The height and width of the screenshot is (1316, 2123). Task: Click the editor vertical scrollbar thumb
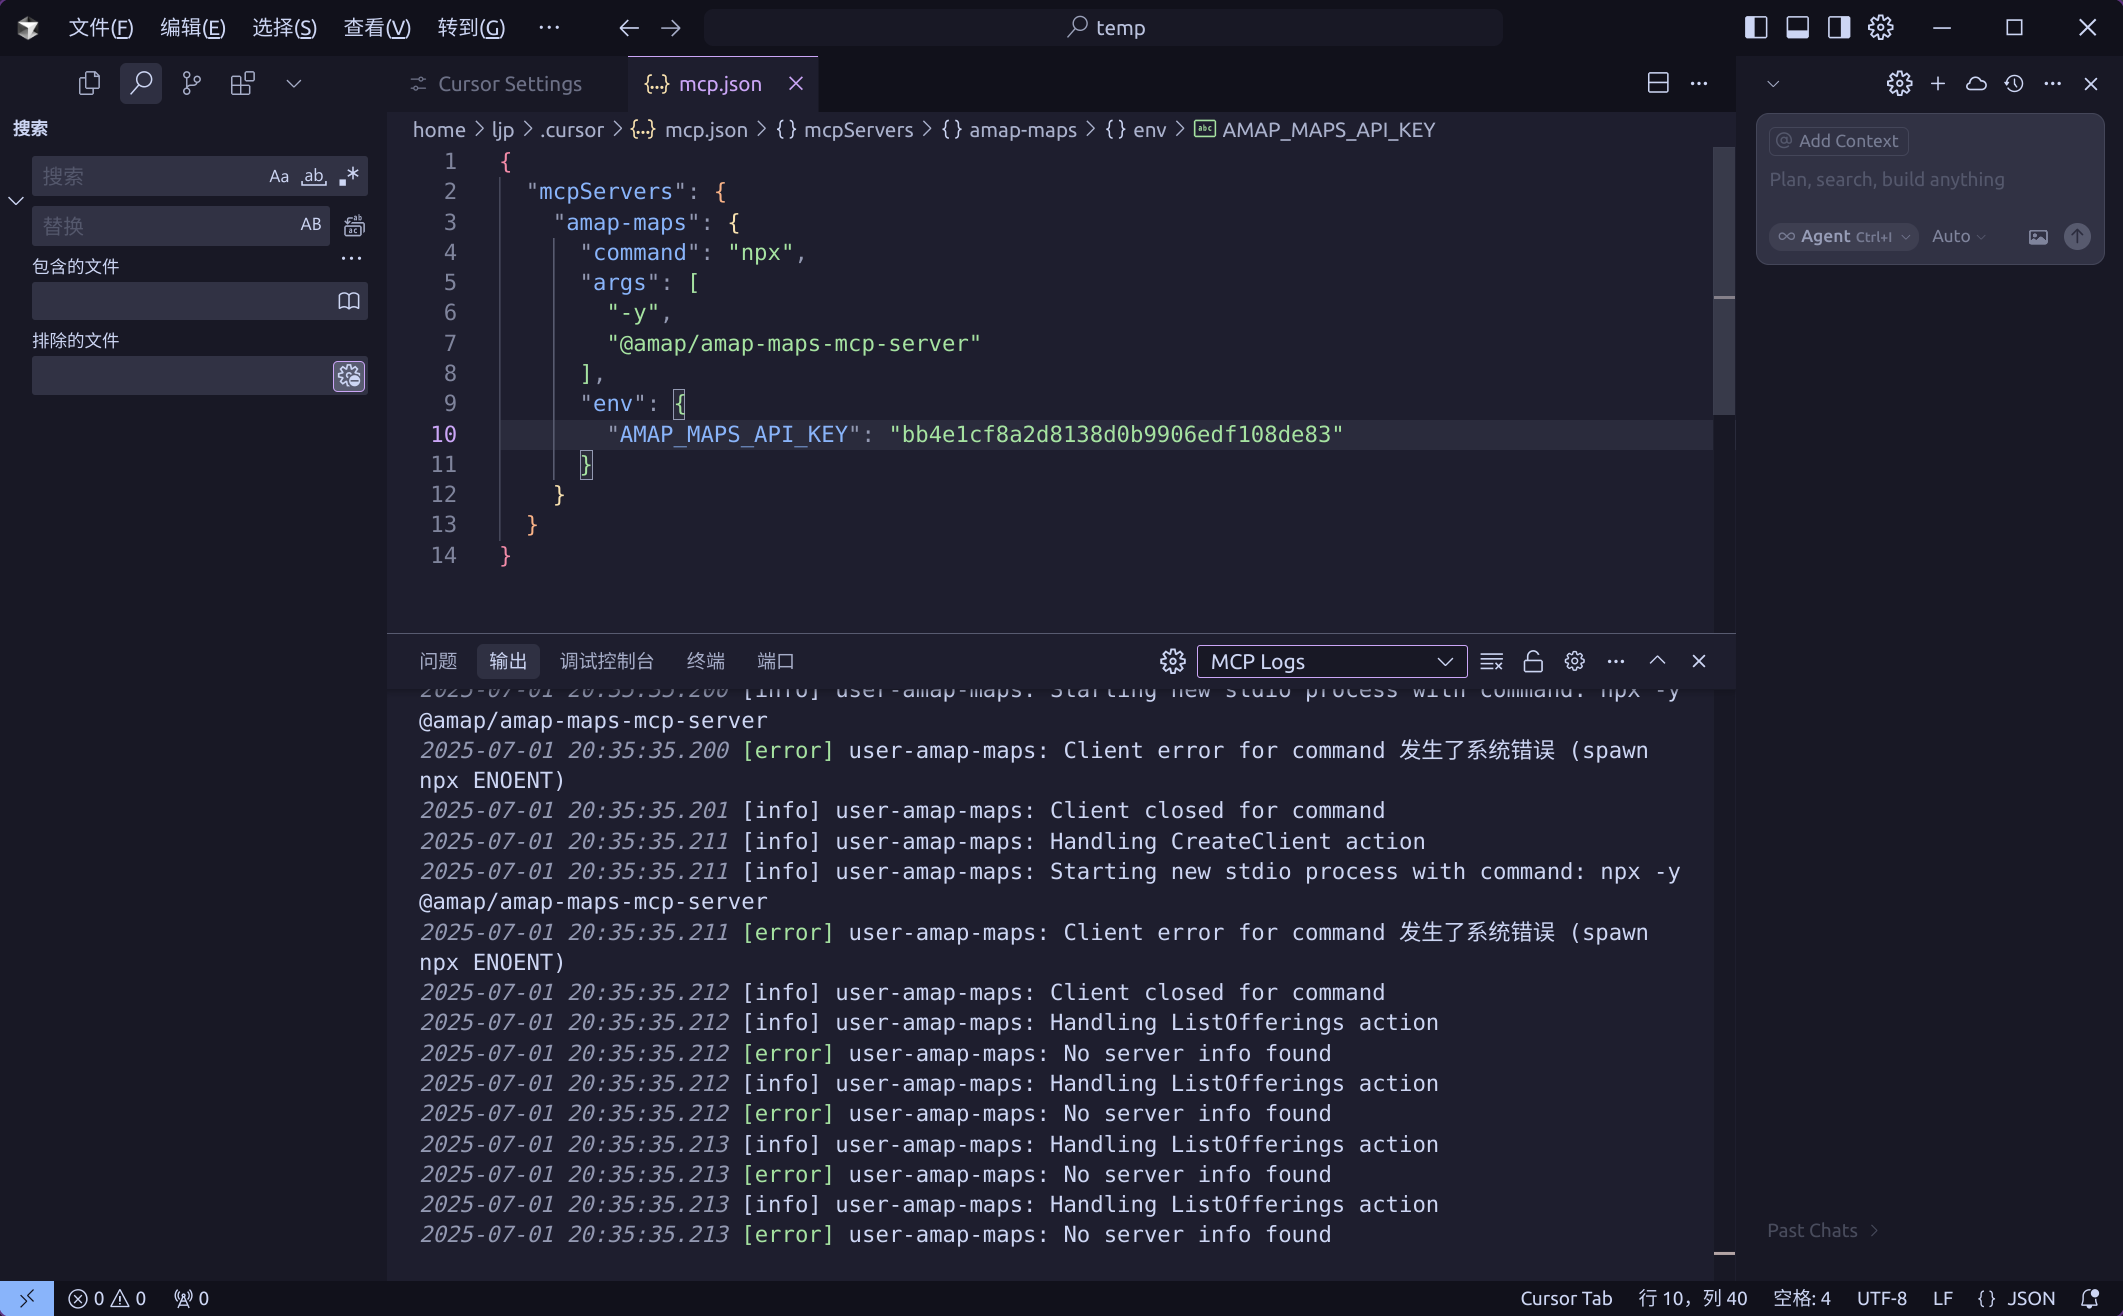[x=1722, y=280]
